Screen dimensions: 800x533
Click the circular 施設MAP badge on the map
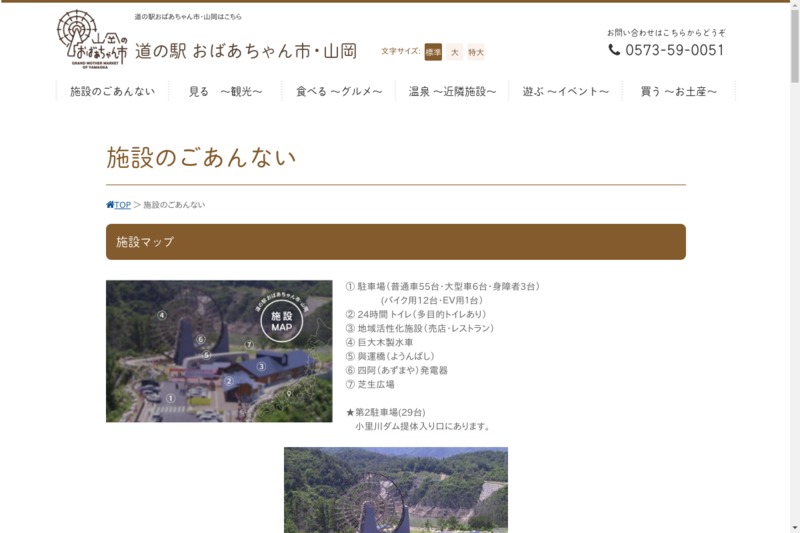[x=281, y=321]
